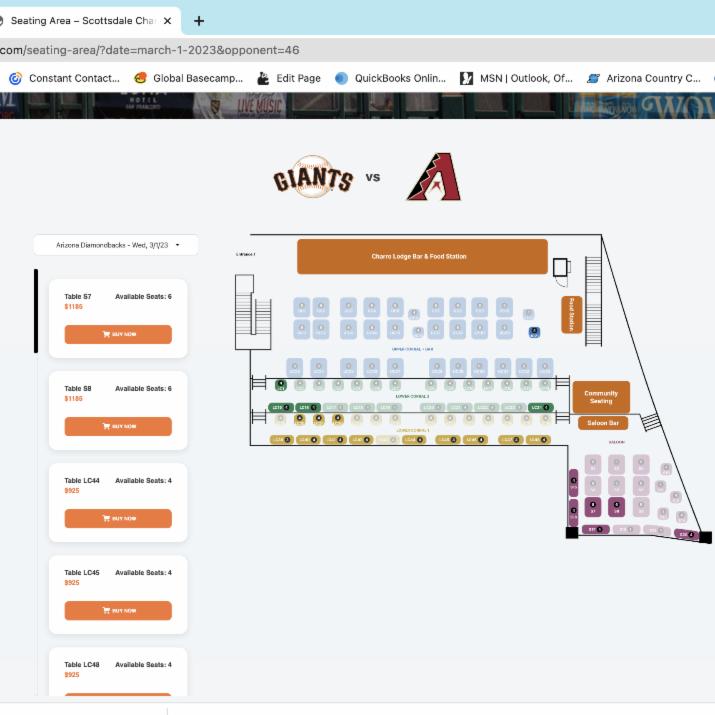Select gold table LC39 in Lower Corral 1
The image size is (715, 715).
click(x=282, y=440)
